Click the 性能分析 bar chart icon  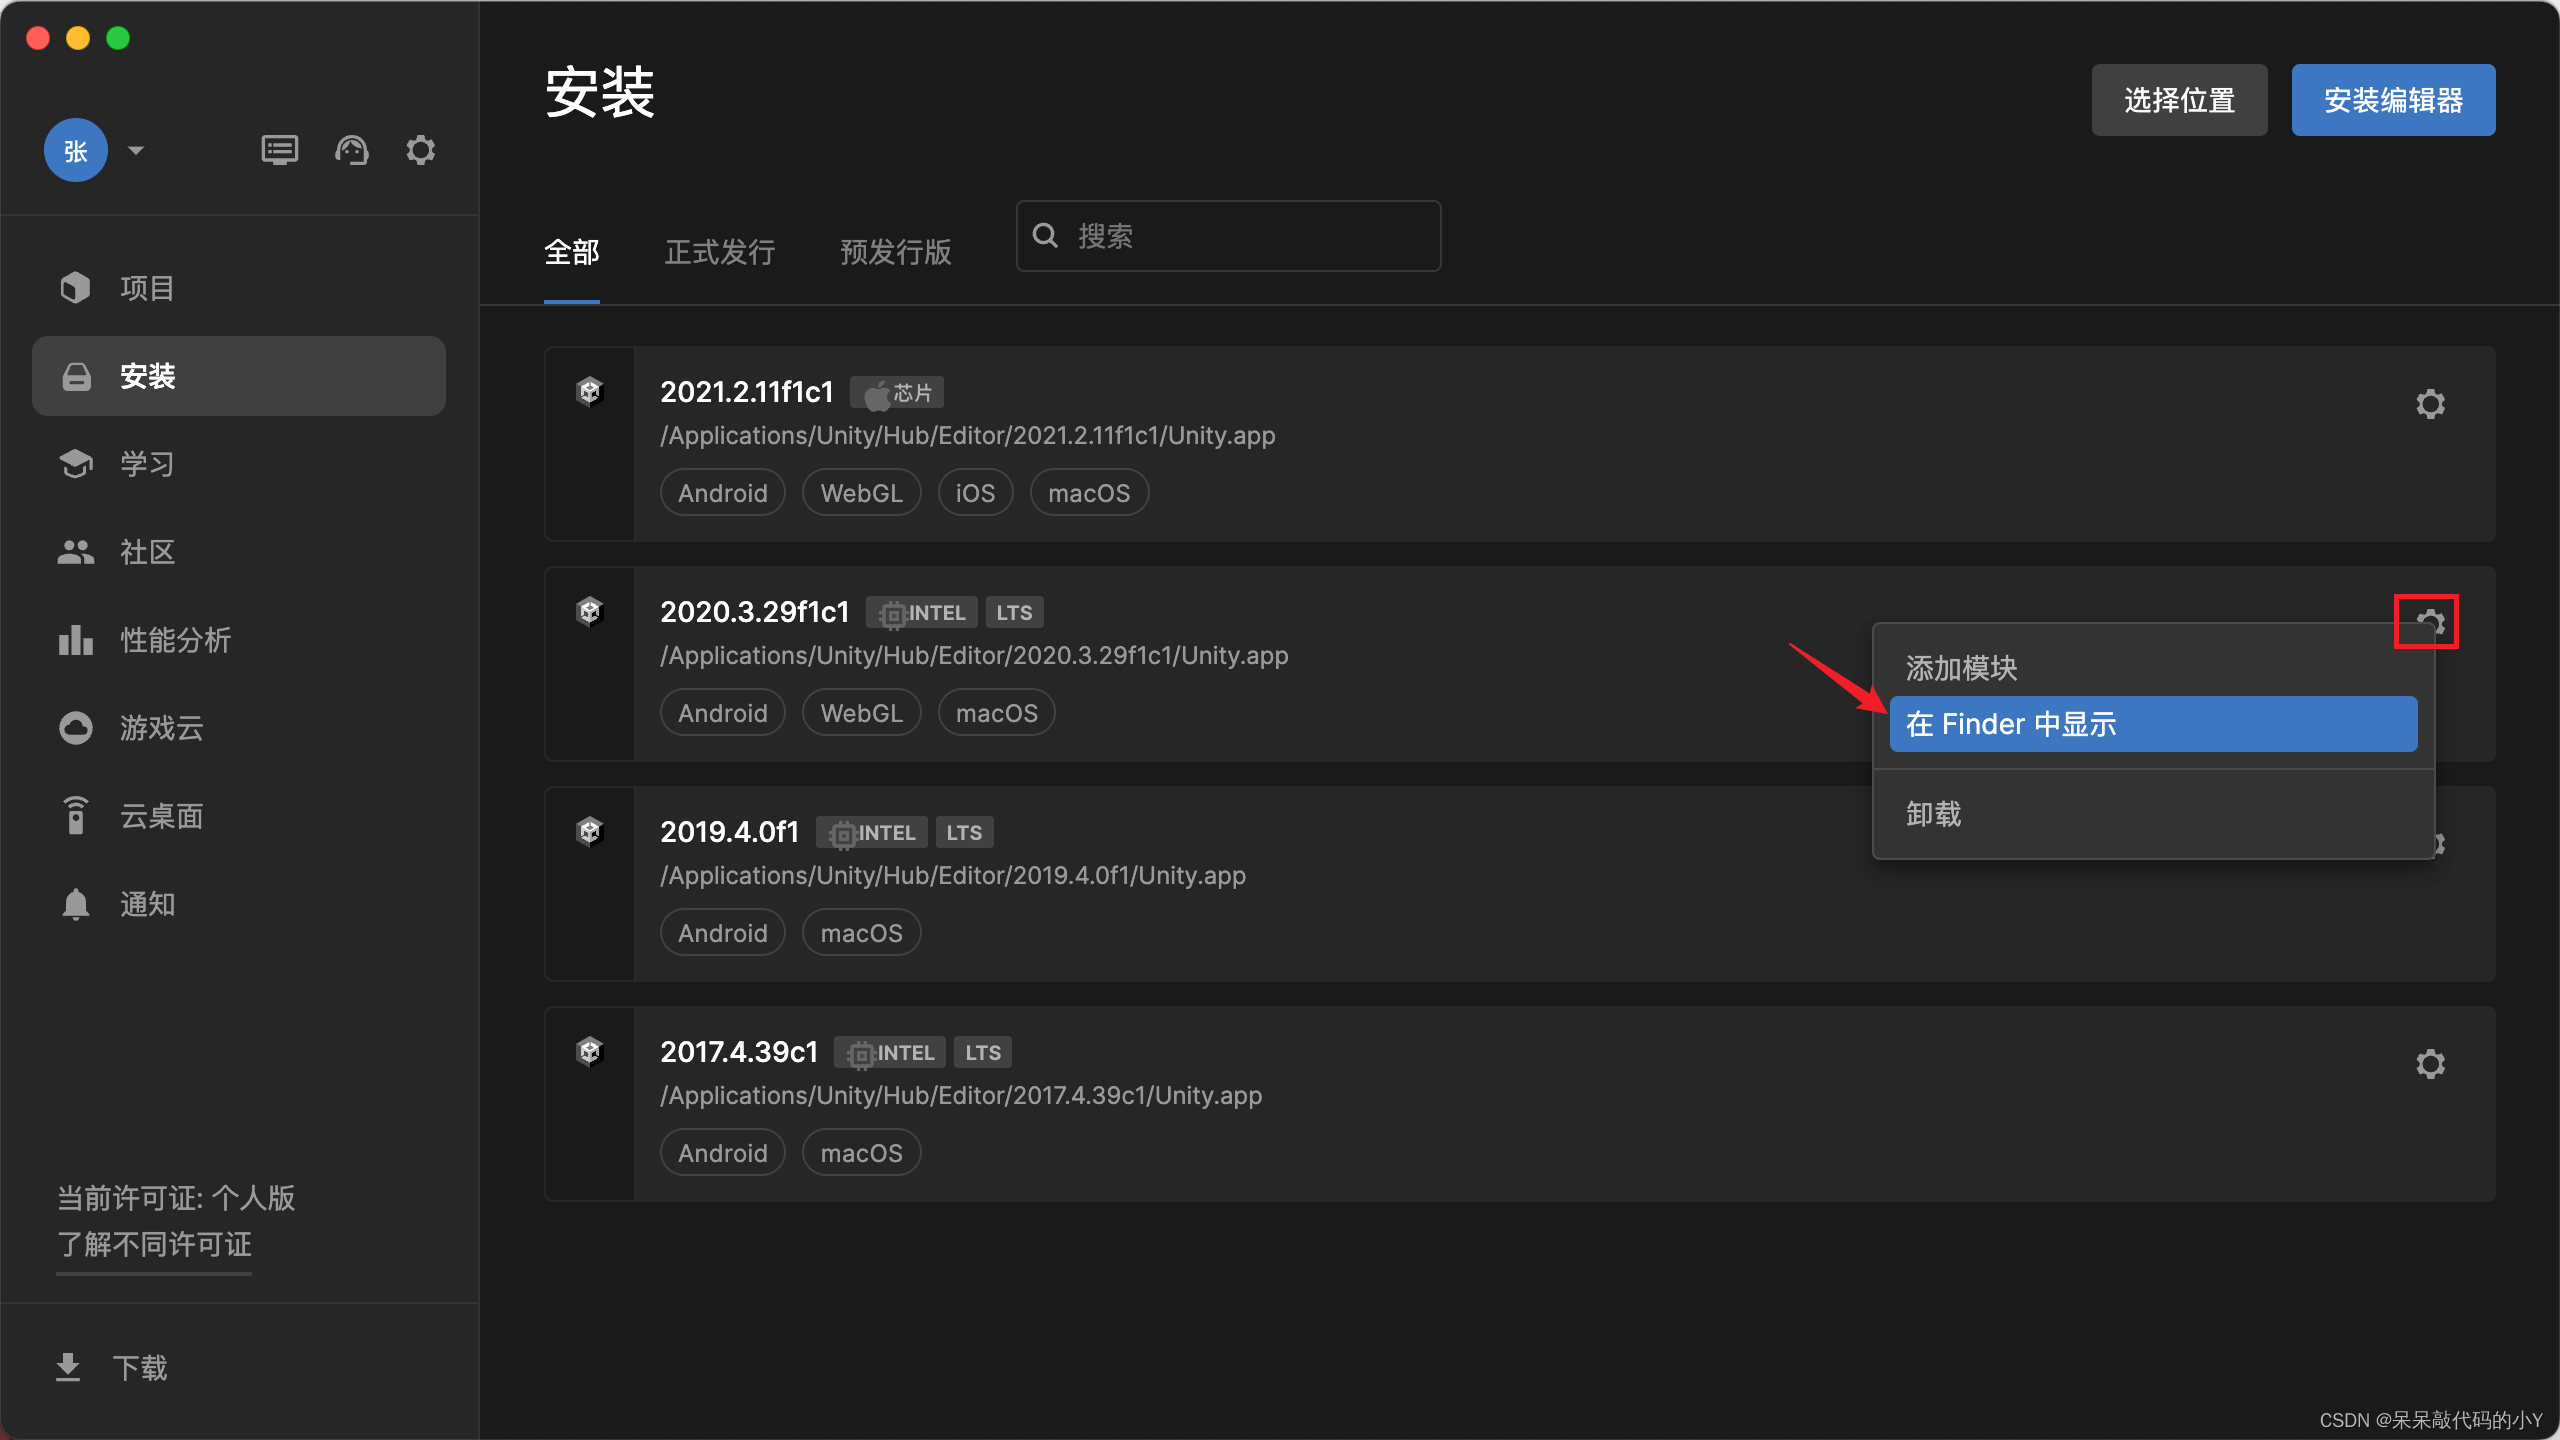click(76, 640)
